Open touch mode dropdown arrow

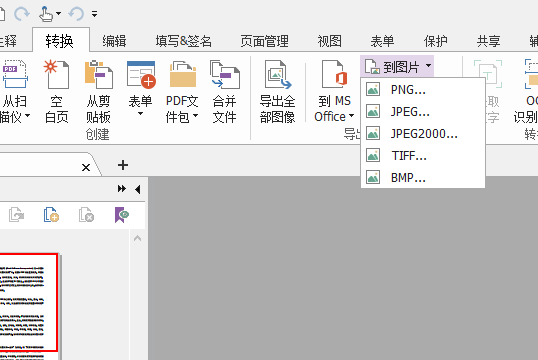tap(59, 14)
